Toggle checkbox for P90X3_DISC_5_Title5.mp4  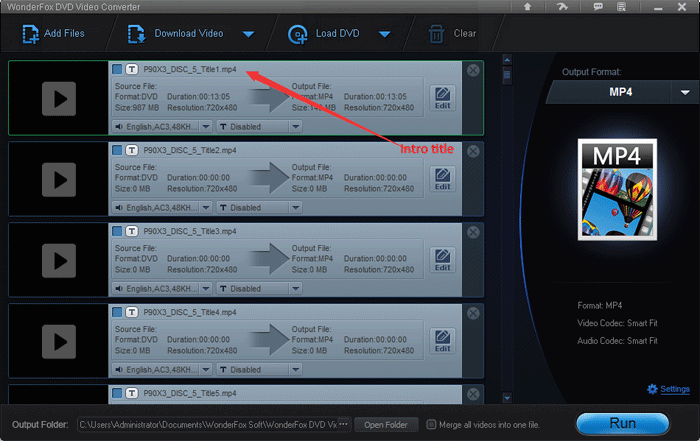[x=117, y=393]
